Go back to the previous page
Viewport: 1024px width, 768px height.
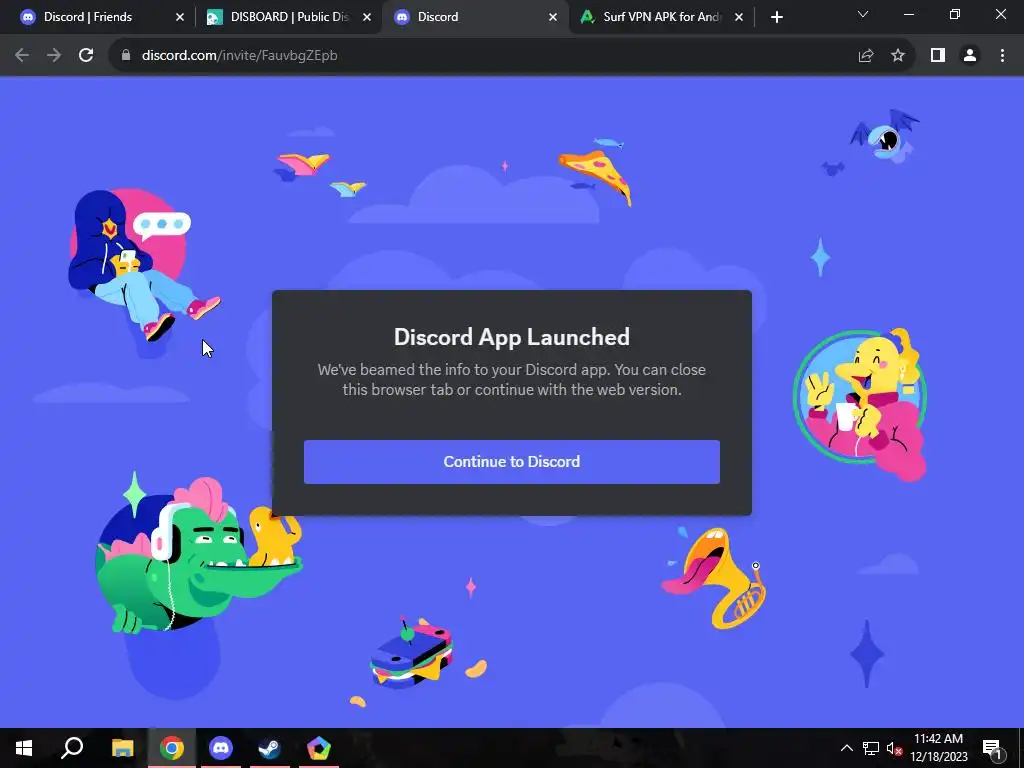pyautogui.click(x=22, y=56)
